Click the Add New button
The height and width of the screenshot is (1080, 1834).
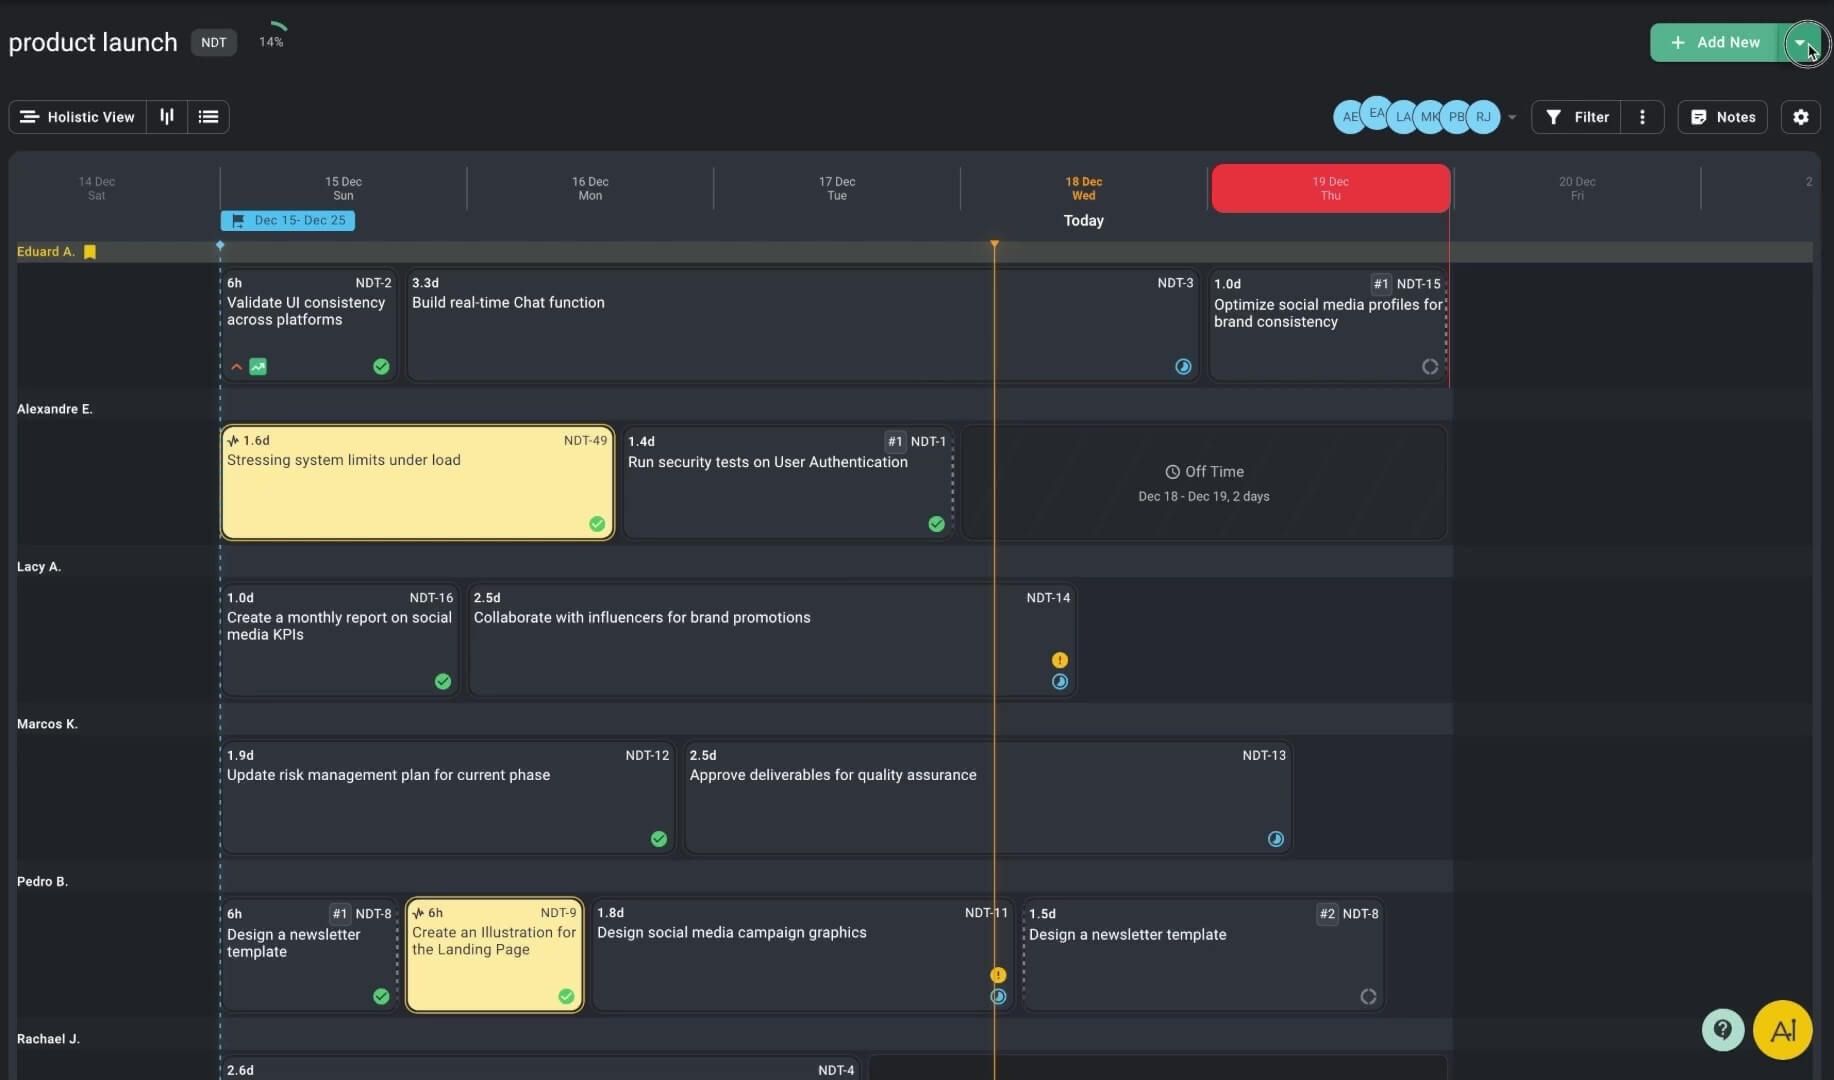tap(1716, 42)
